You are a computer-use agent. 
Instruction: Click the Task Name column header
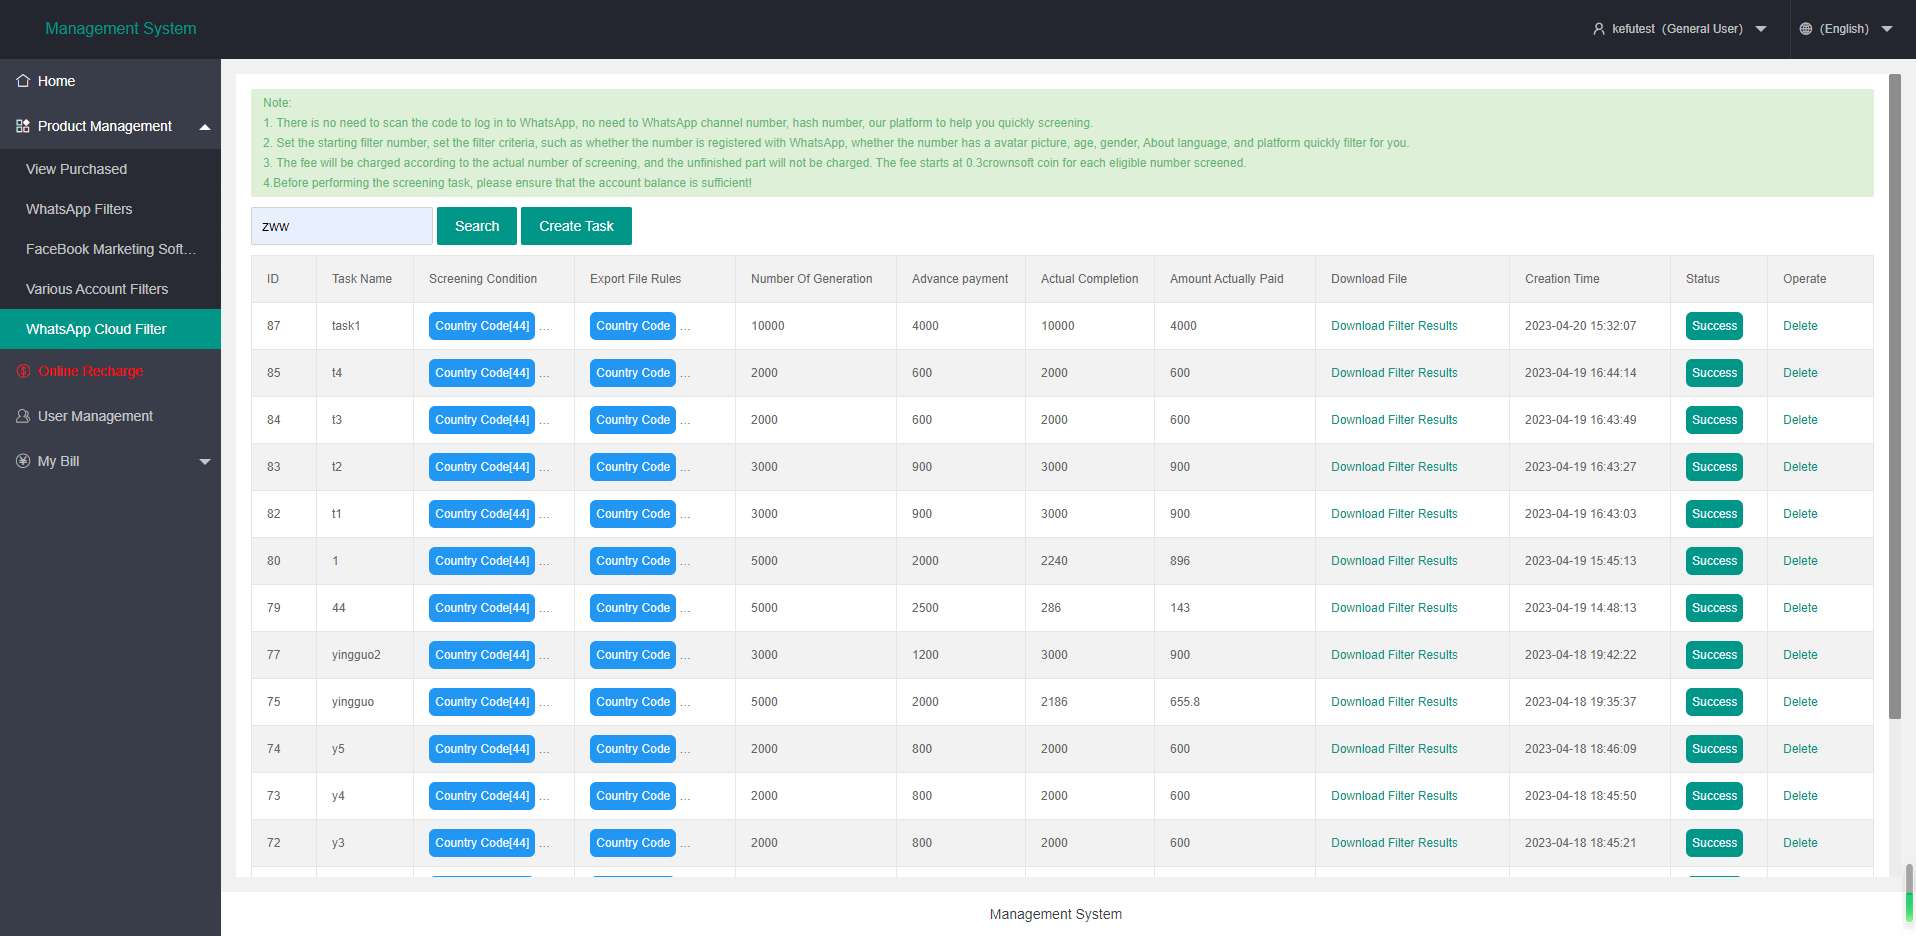pyautogui.click(x=362, y=279)
